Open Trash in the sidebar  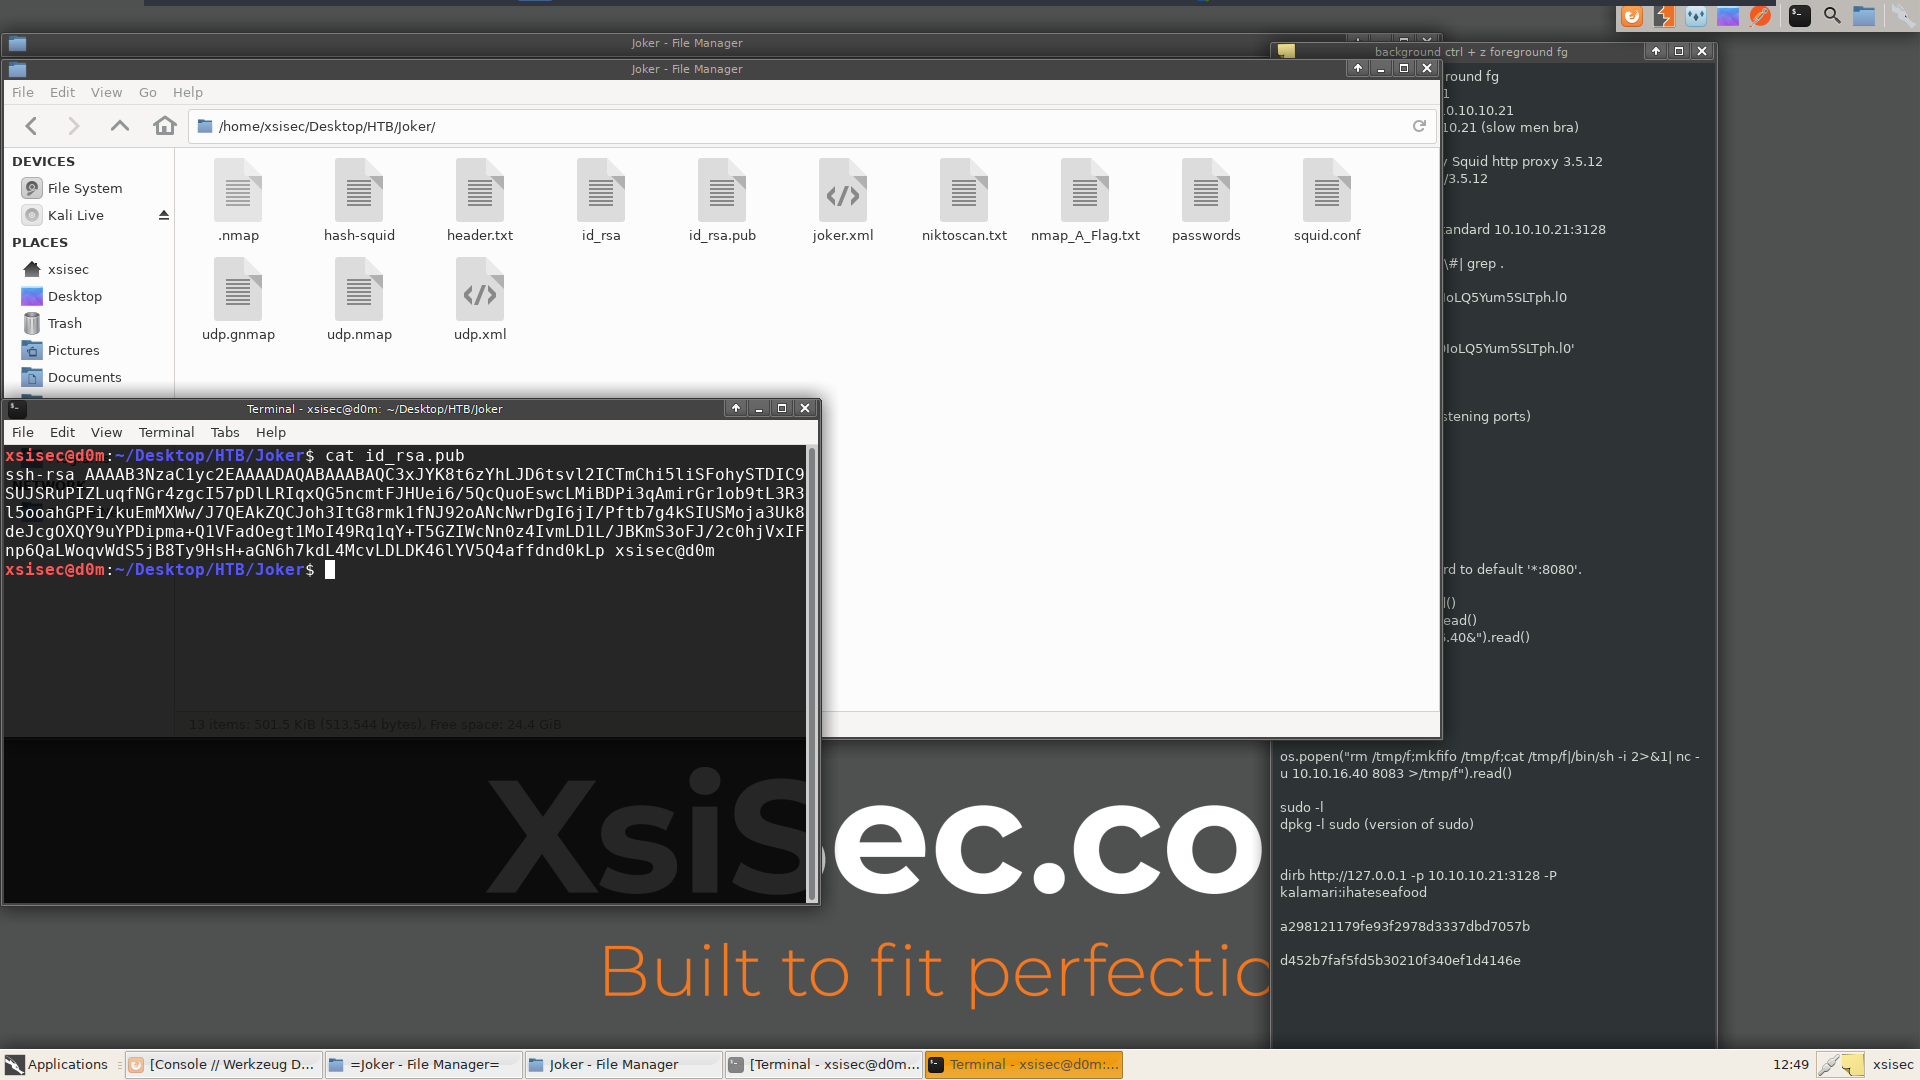click(x=65, y=323)
